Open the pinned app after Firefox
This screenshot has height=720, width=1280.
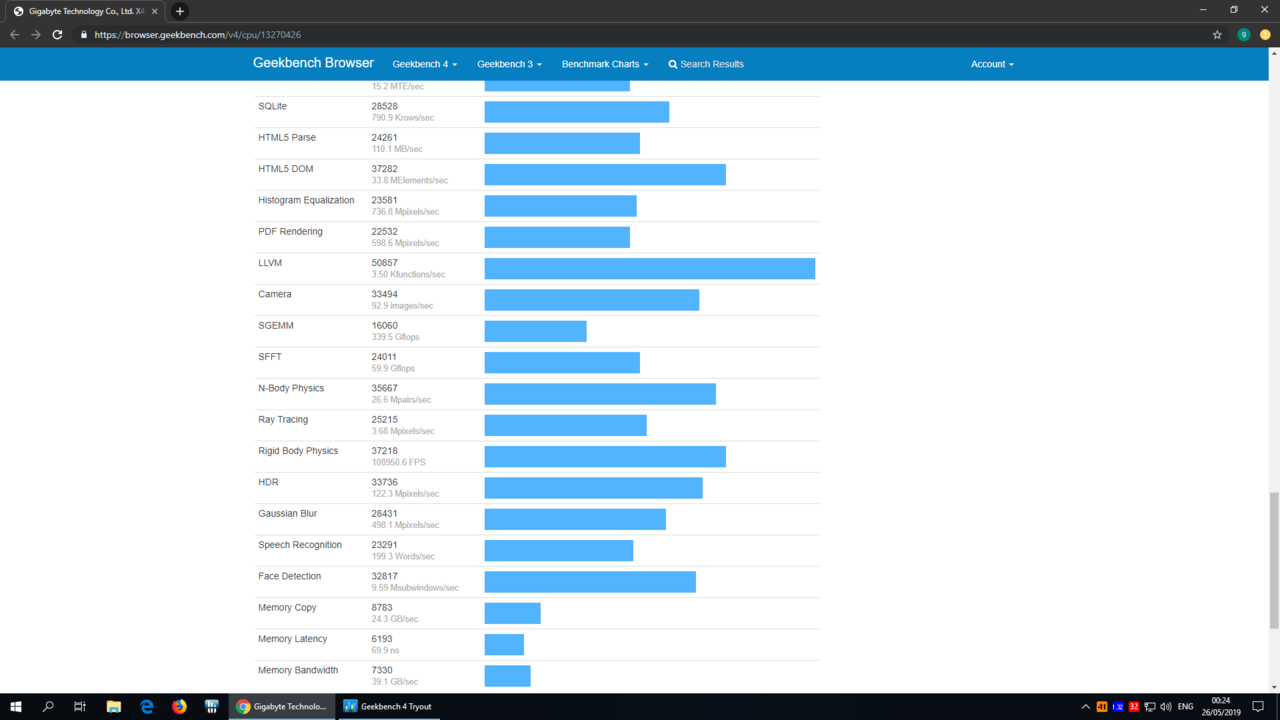point(212,706)
